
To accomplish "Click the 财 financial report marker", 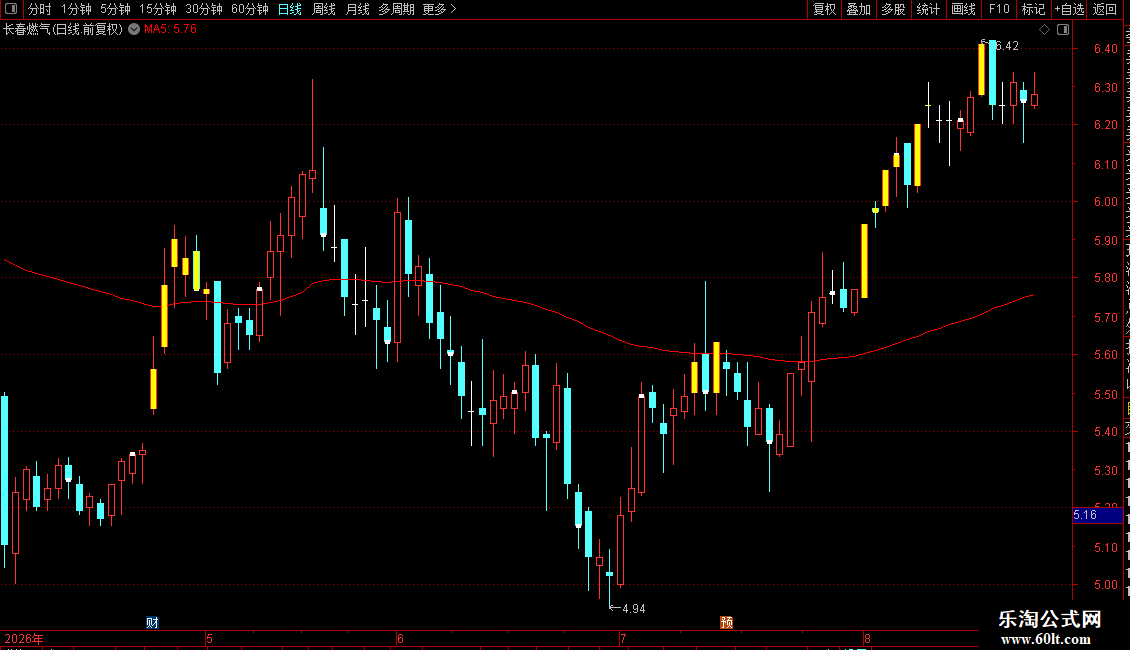I will click(x=152, y=623).
